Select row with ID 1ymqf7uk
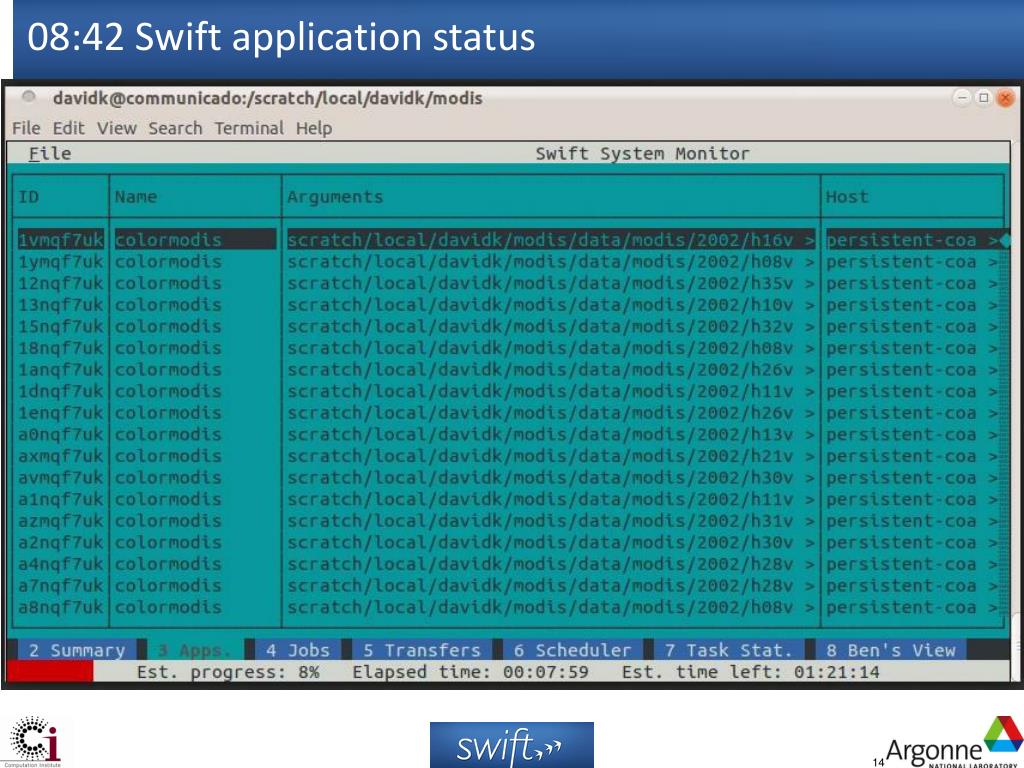Screen dimensions: 1024x768 pyautogui.click(x=507, y=261)
